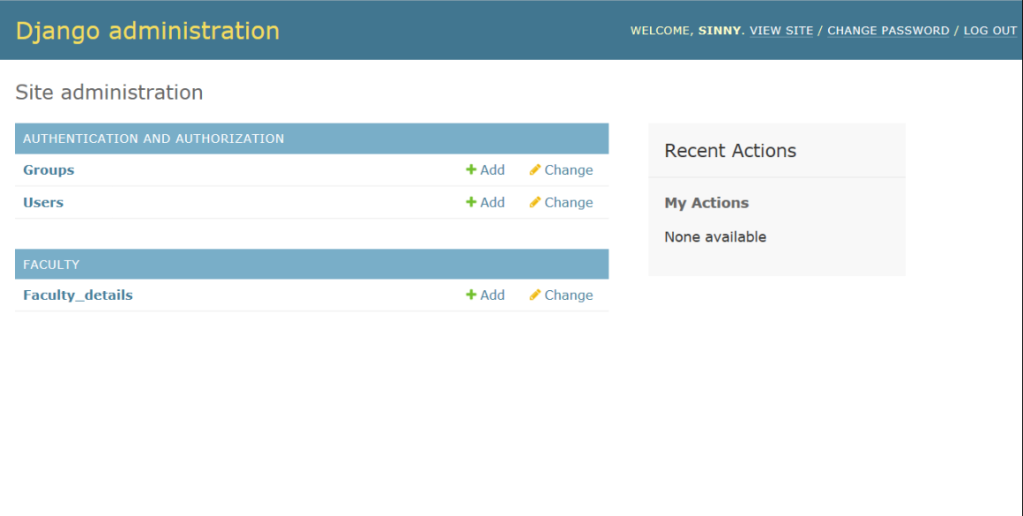This screenshot has height=516, width=1023.
Task: Select Change text for Users
Action: (568, 203)
